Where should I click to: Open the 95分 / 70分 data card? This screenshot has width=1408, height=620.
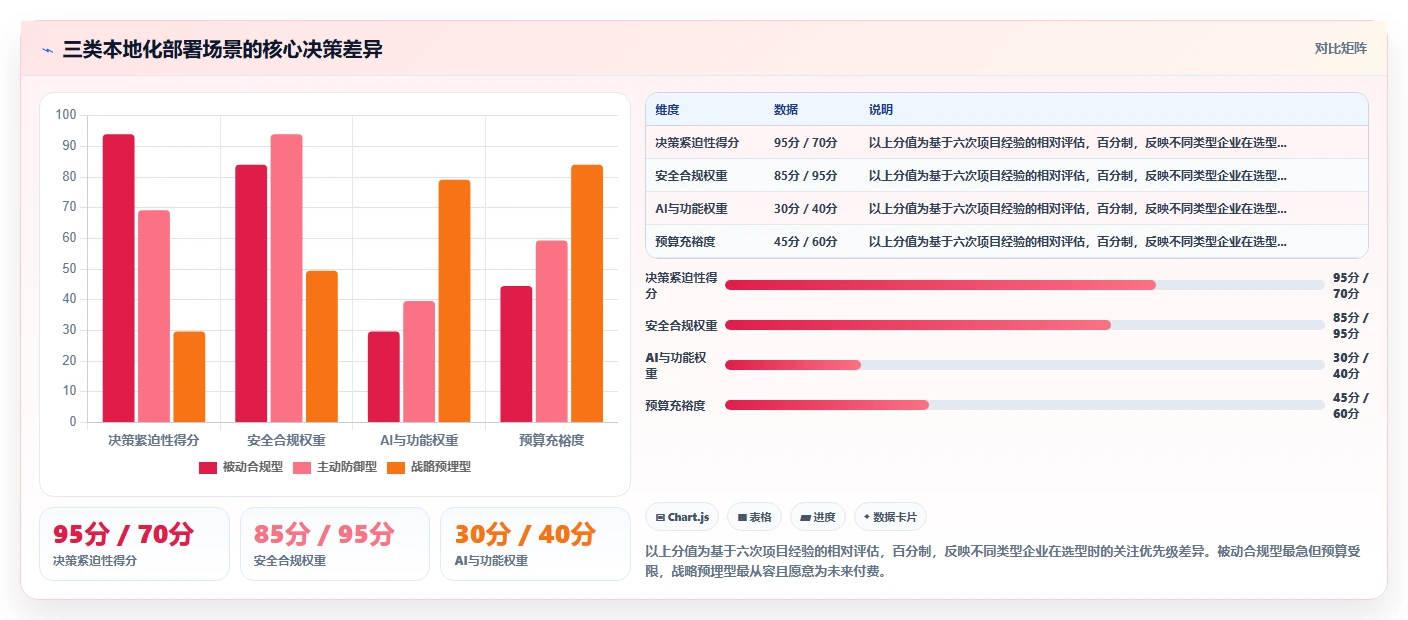[134, 544]
